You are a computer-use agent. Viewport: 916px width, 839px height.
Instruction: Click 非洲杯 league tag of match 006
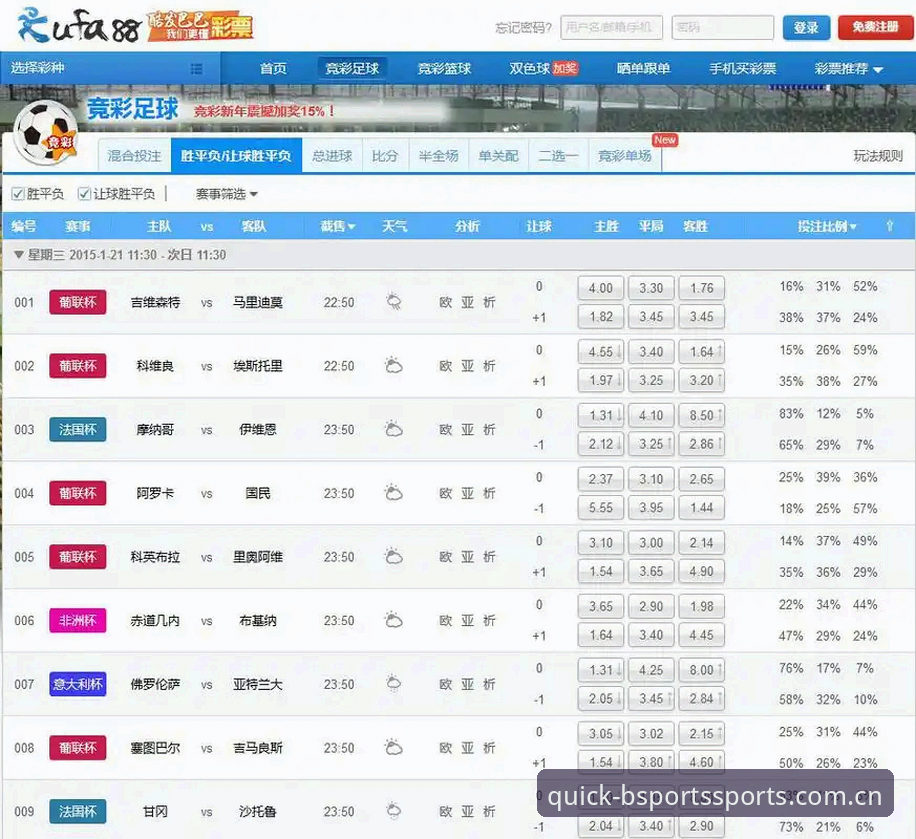pyautogui.click(x=78, y=620)
